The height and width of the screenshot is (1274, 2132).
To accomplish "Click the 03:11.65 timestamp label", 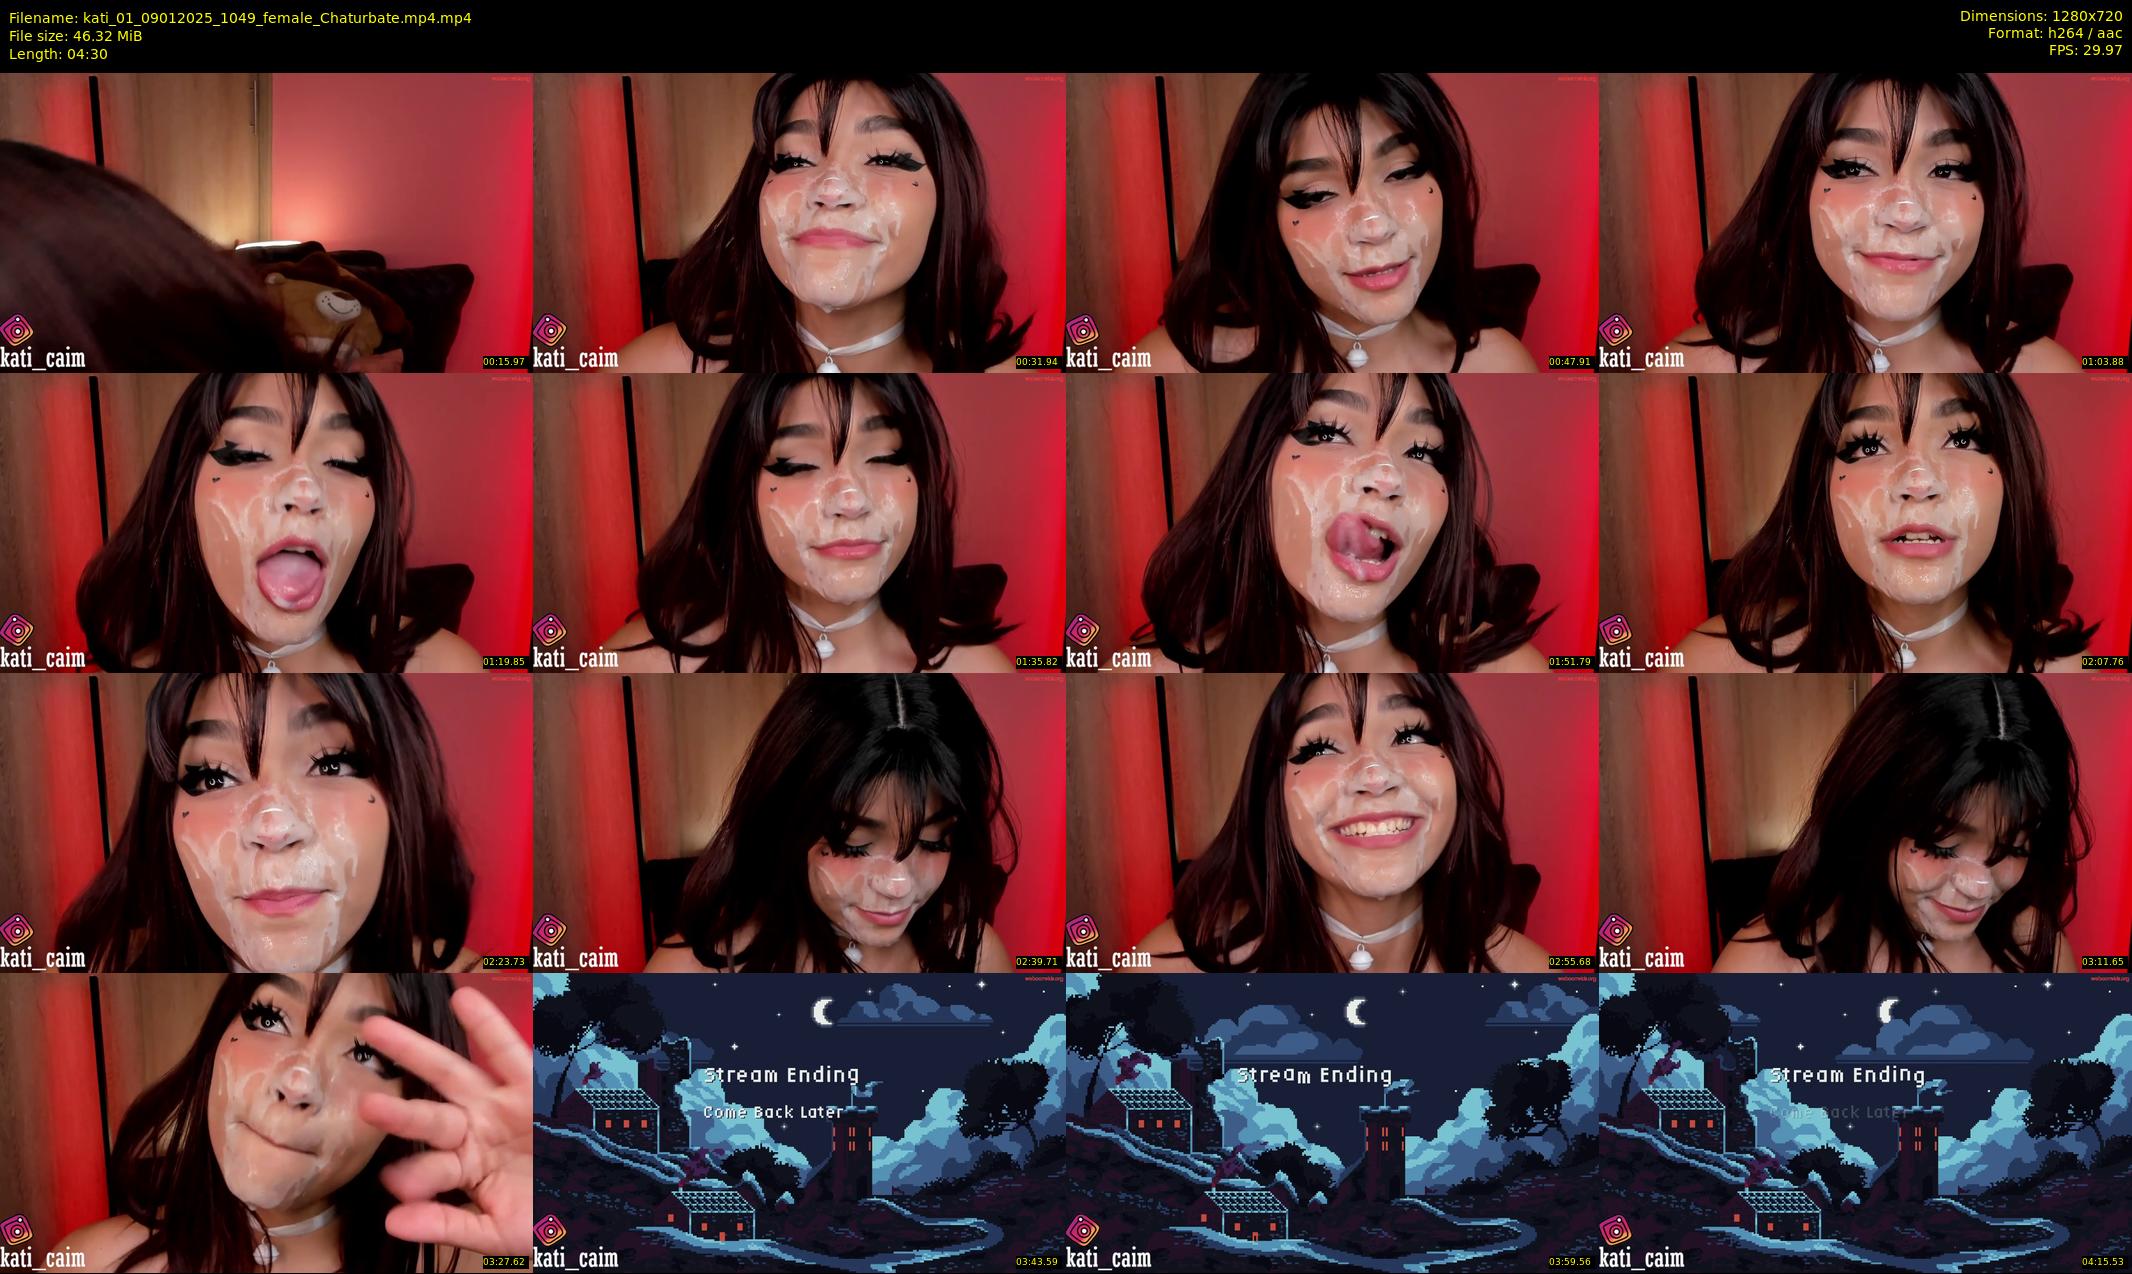I will pos(2104,962).
